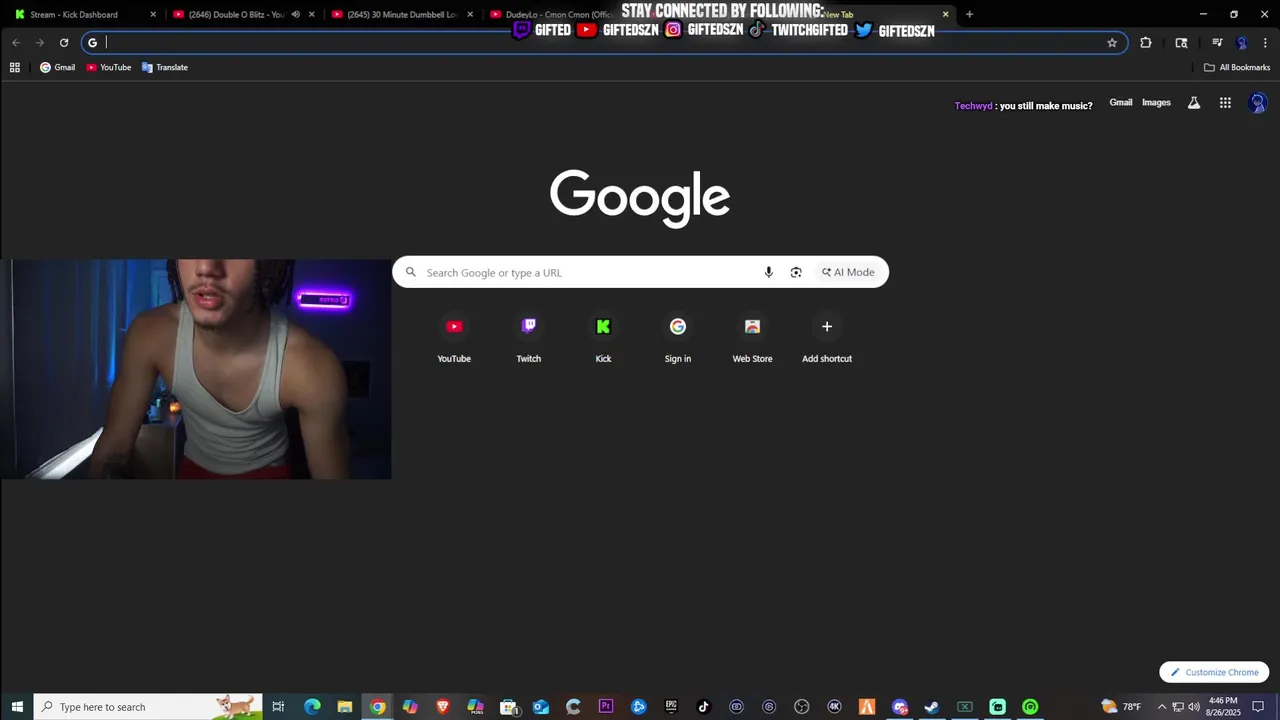
Task: Mute audio on the Double O Blitz tab
Action: click(295, 14)
